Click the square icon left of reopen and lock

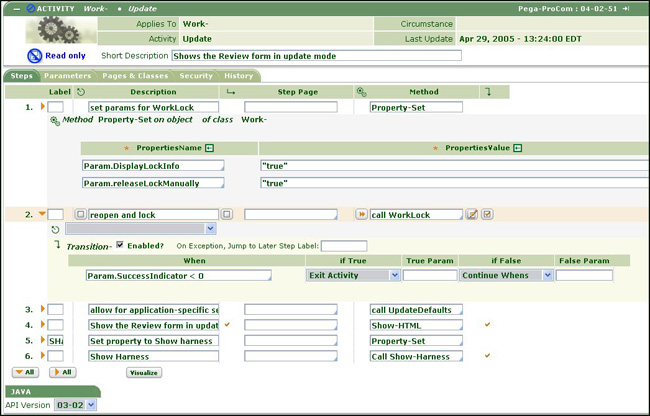click(80, 214)
